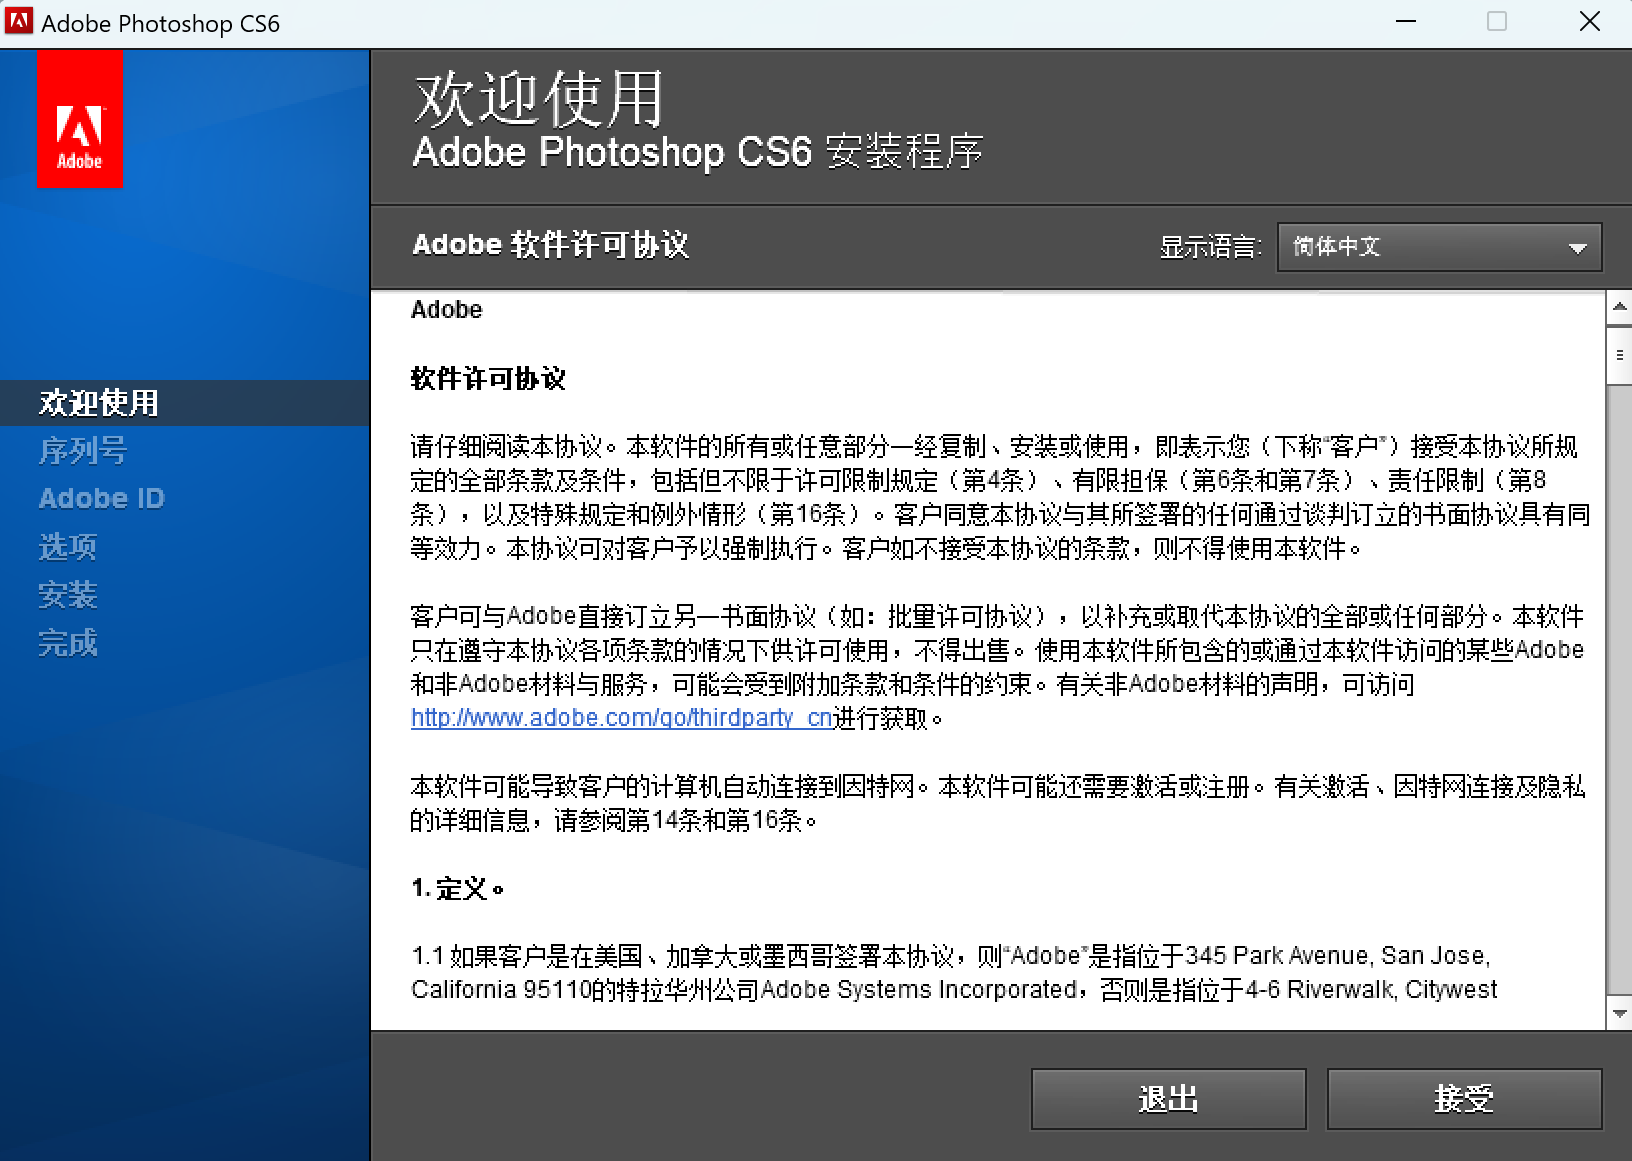Image resolution: width=1632 pixels, height=1161 pixels.
Task: Select the 序列号 step in the sidebar
Action: (83, 451)
